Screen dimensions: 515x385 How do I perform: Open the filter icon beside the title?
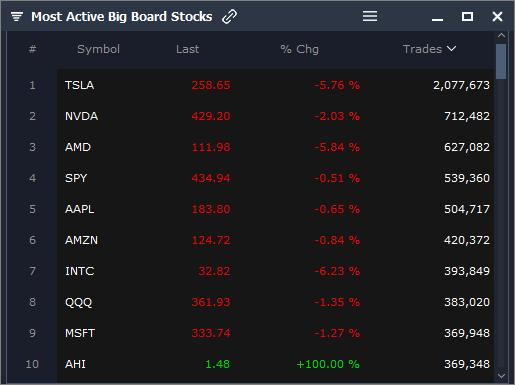pos(17,16)
